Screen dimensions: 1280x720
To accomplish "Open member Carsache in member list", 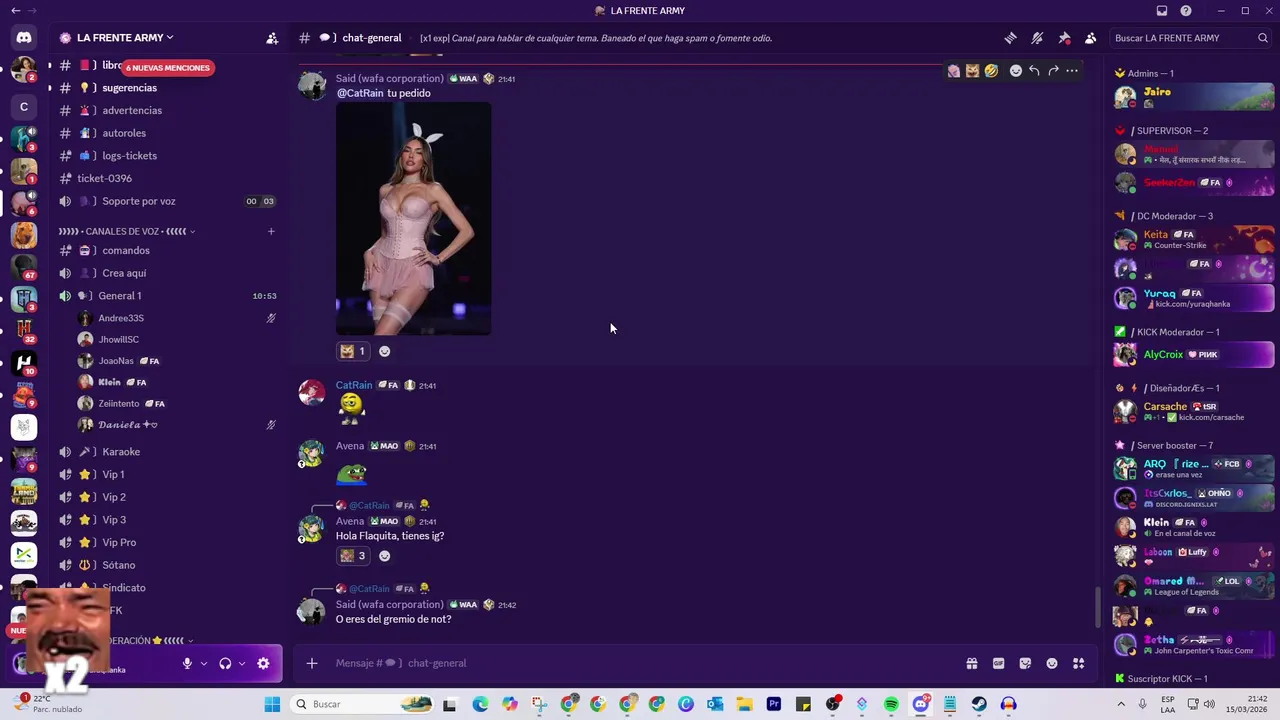I will 1194,411.
